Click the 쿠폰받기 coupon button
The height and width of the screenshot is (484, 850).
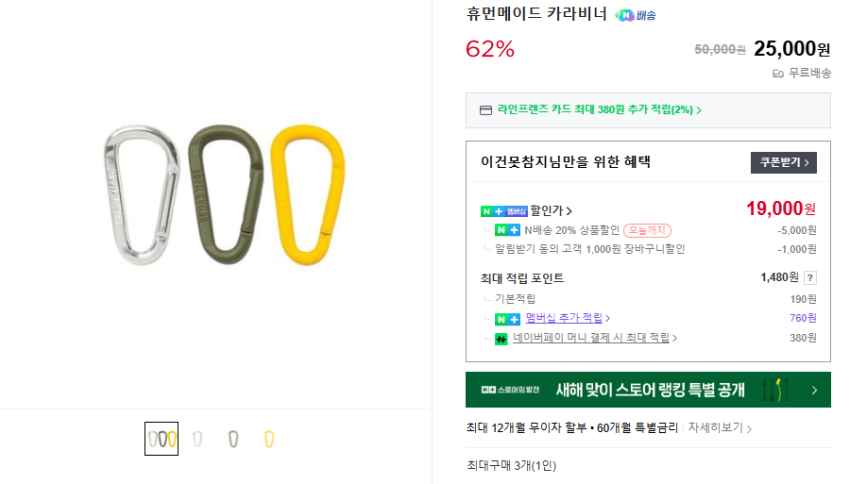[783, 162]
